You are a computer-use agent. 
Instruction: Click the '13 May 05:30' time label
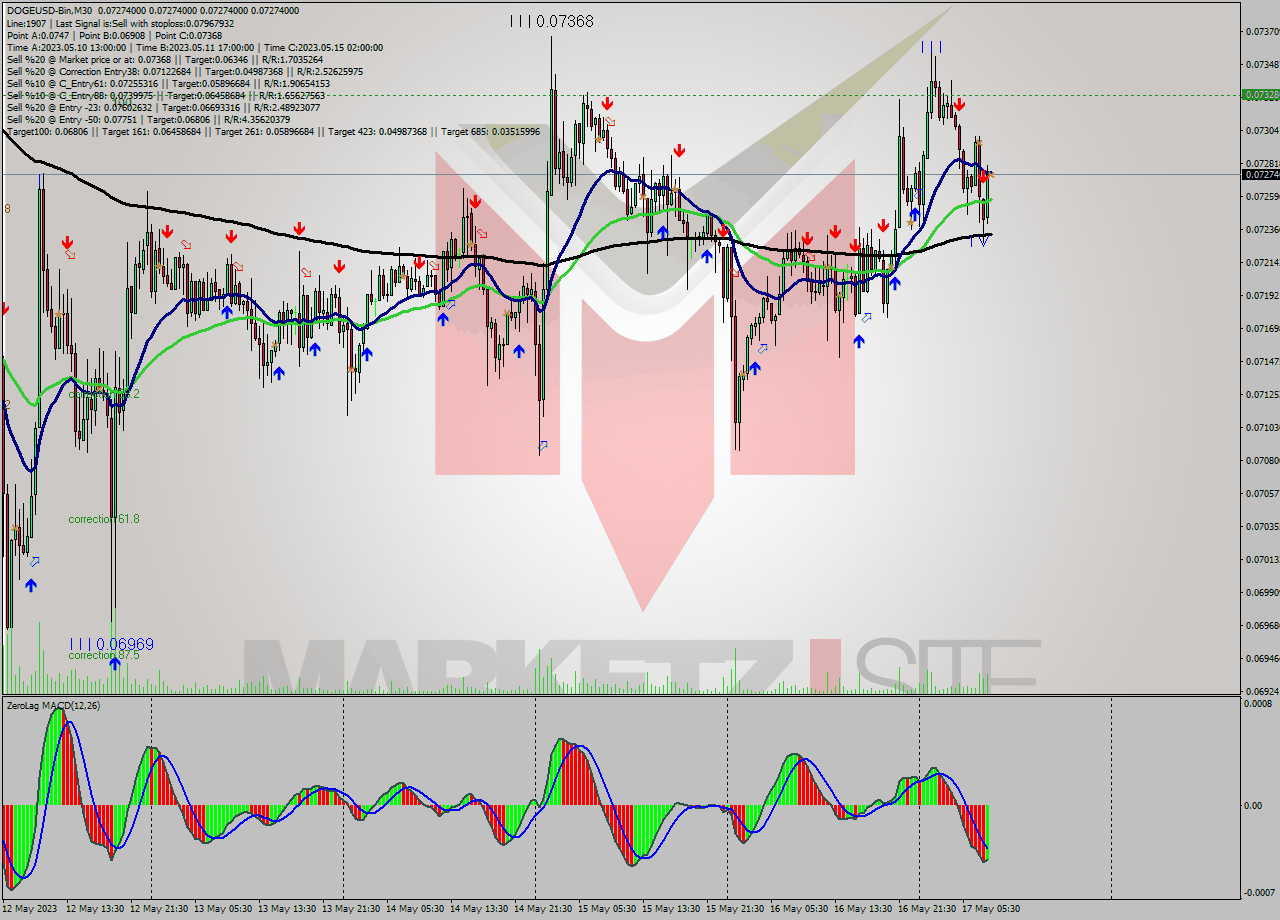(223, 909)
